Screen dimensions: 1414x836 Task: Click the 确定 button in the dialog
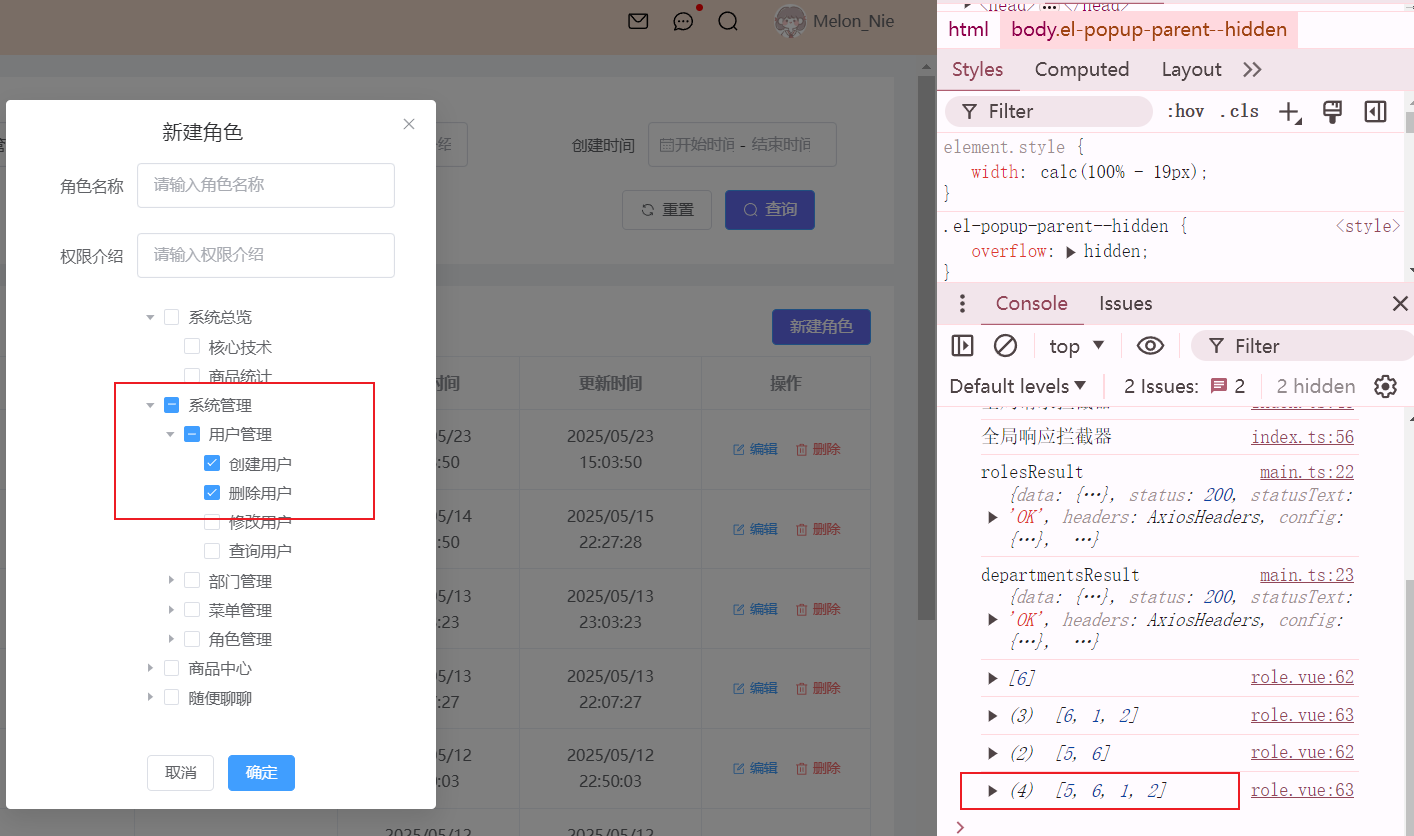[261, 773]
